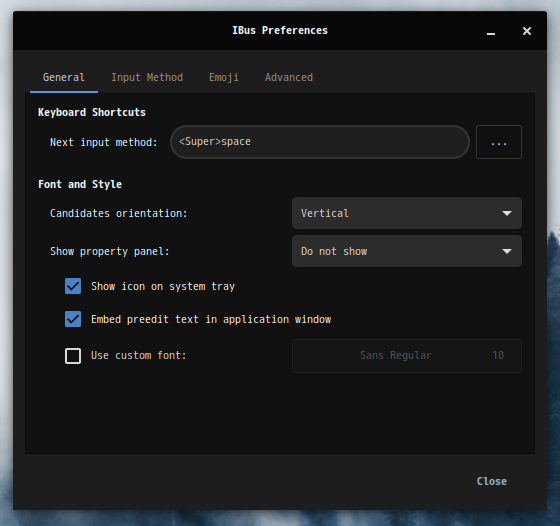Go to the Advanced tab
This screenshot has height=526, width=560.
289,77
